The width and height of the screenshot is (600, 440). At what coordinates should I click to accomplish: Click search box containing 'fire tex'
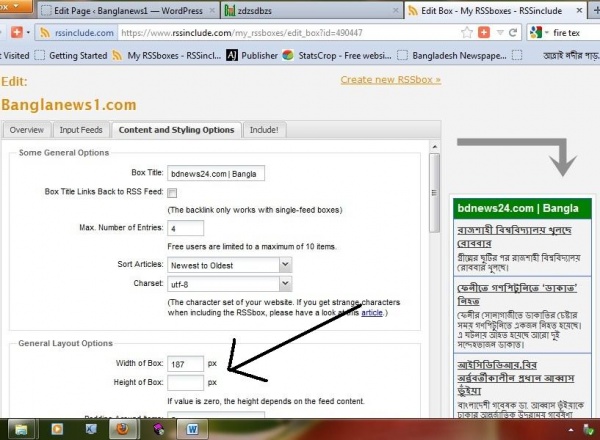click(x=575, y=33)
